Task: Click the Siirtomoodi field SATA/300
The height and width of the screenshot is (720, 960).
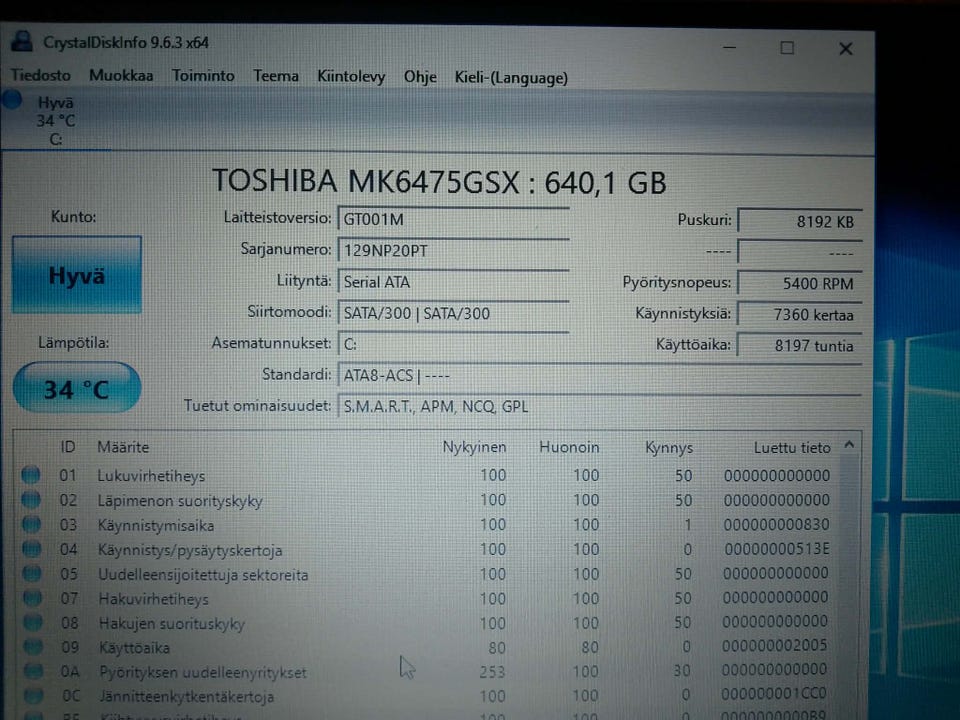Action: click(x=453, y=313)
